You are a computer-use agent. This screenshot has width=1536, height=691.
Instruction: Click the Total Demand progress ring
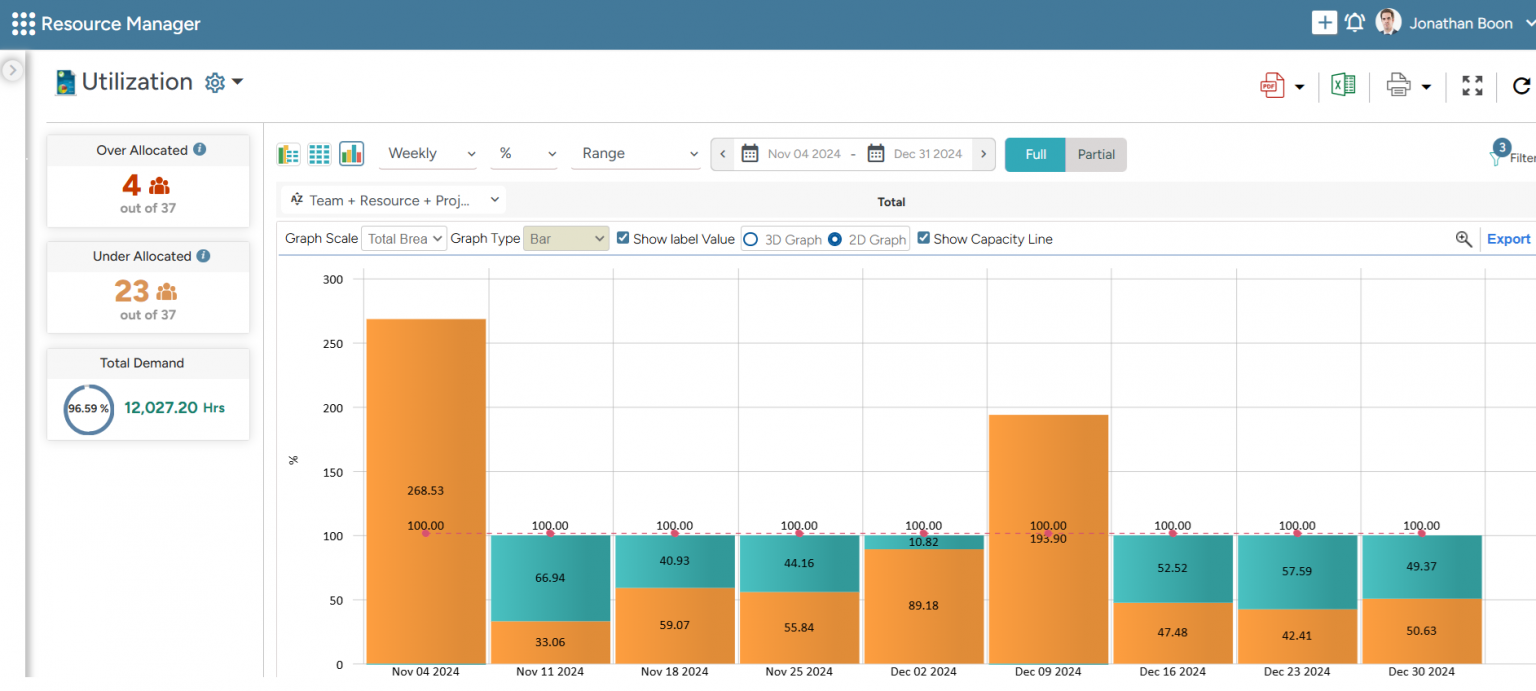pyautogui.click(x=88, y=408)
